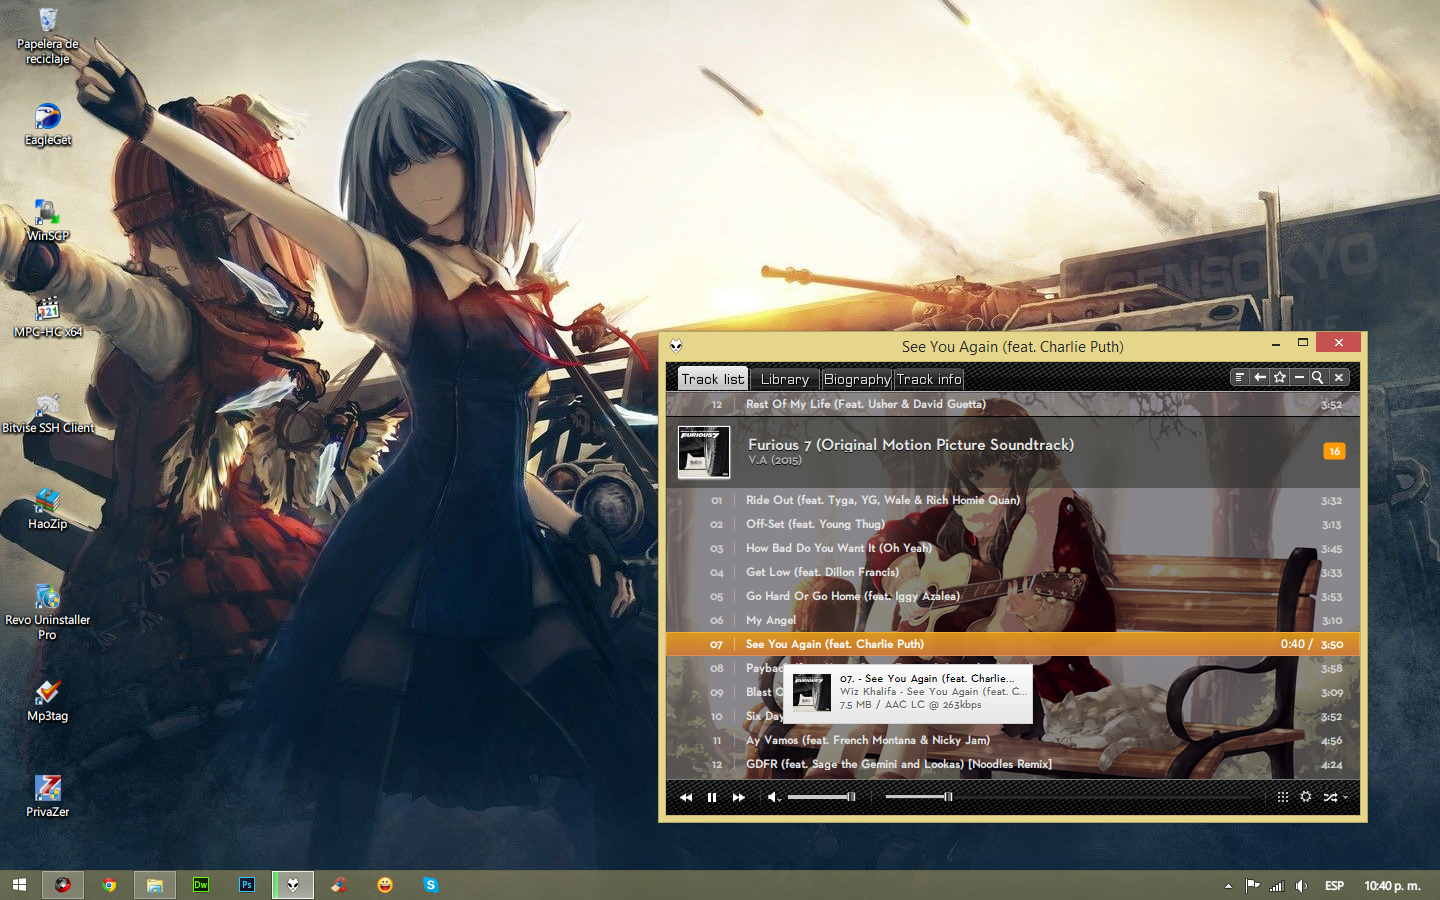Image resolution: width=1440 pixels, height=900 pixels.
Task: Select playing track See You Again
Action: (x=1012, y=644)
